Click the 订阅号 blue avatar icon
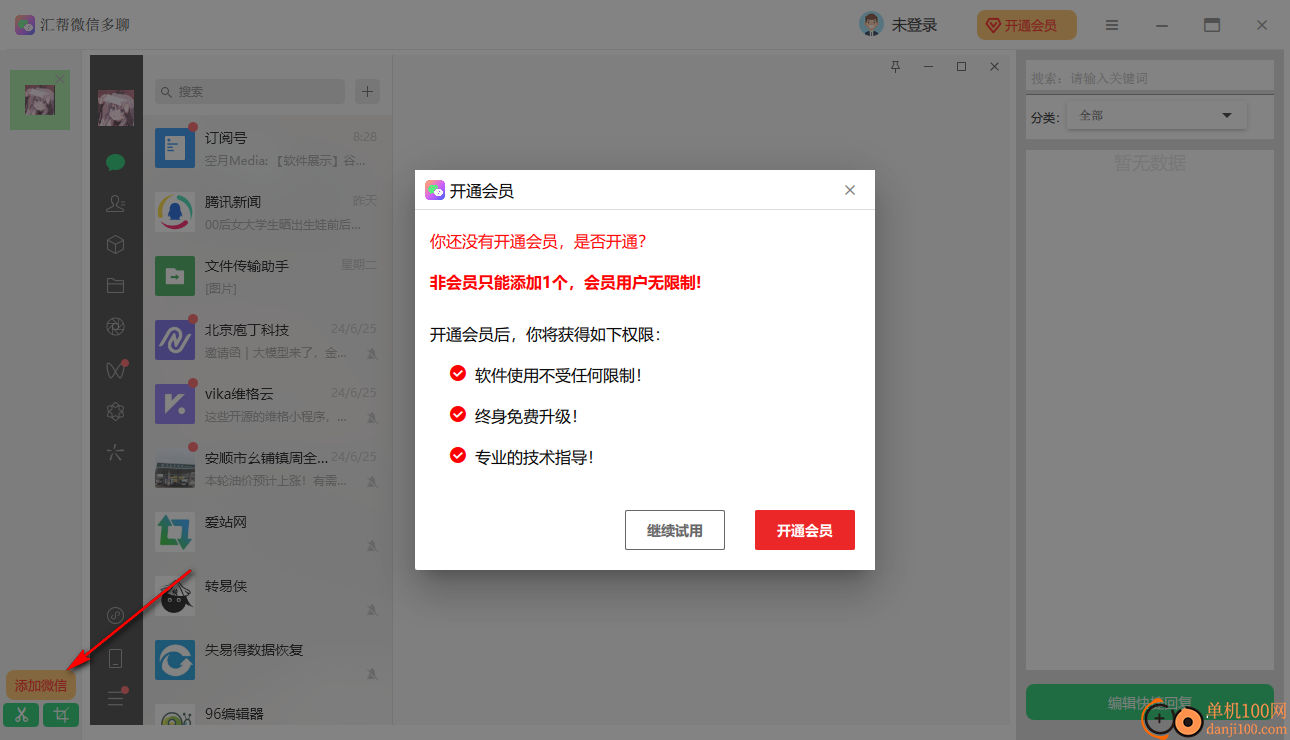The height and width of the screenshot is (740, 1290). (175, 148)
